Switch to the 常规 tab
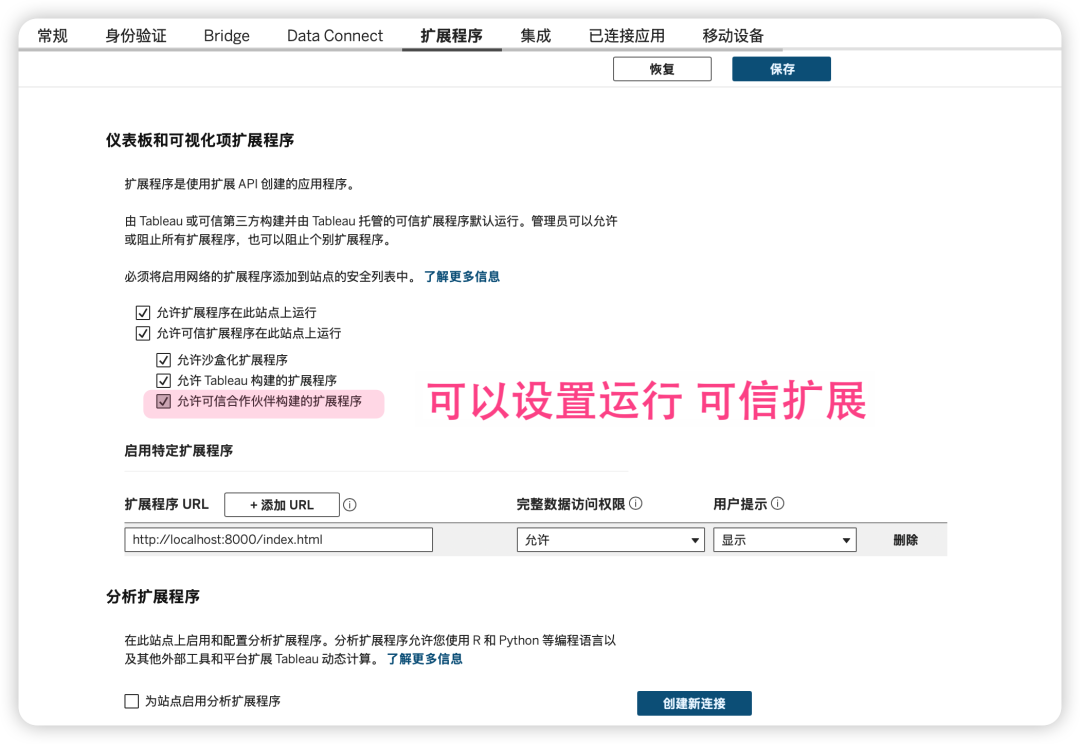This screenshot has height=744, width=1080. point(52,35)
